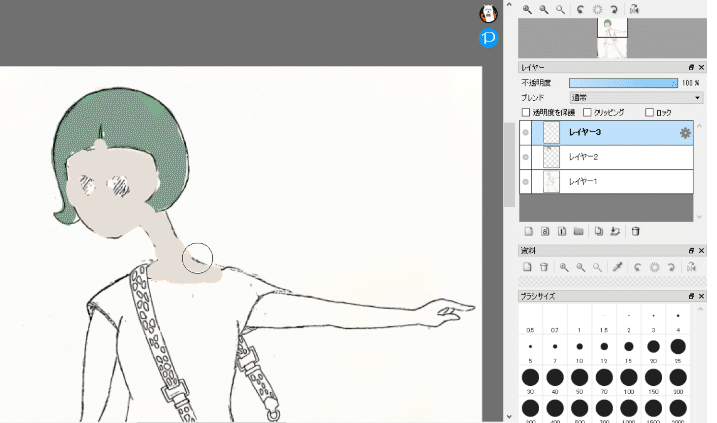Adjust the 不透明度 opacity slider
Viewport: 717px width, 423px height.
pos(623,83)
